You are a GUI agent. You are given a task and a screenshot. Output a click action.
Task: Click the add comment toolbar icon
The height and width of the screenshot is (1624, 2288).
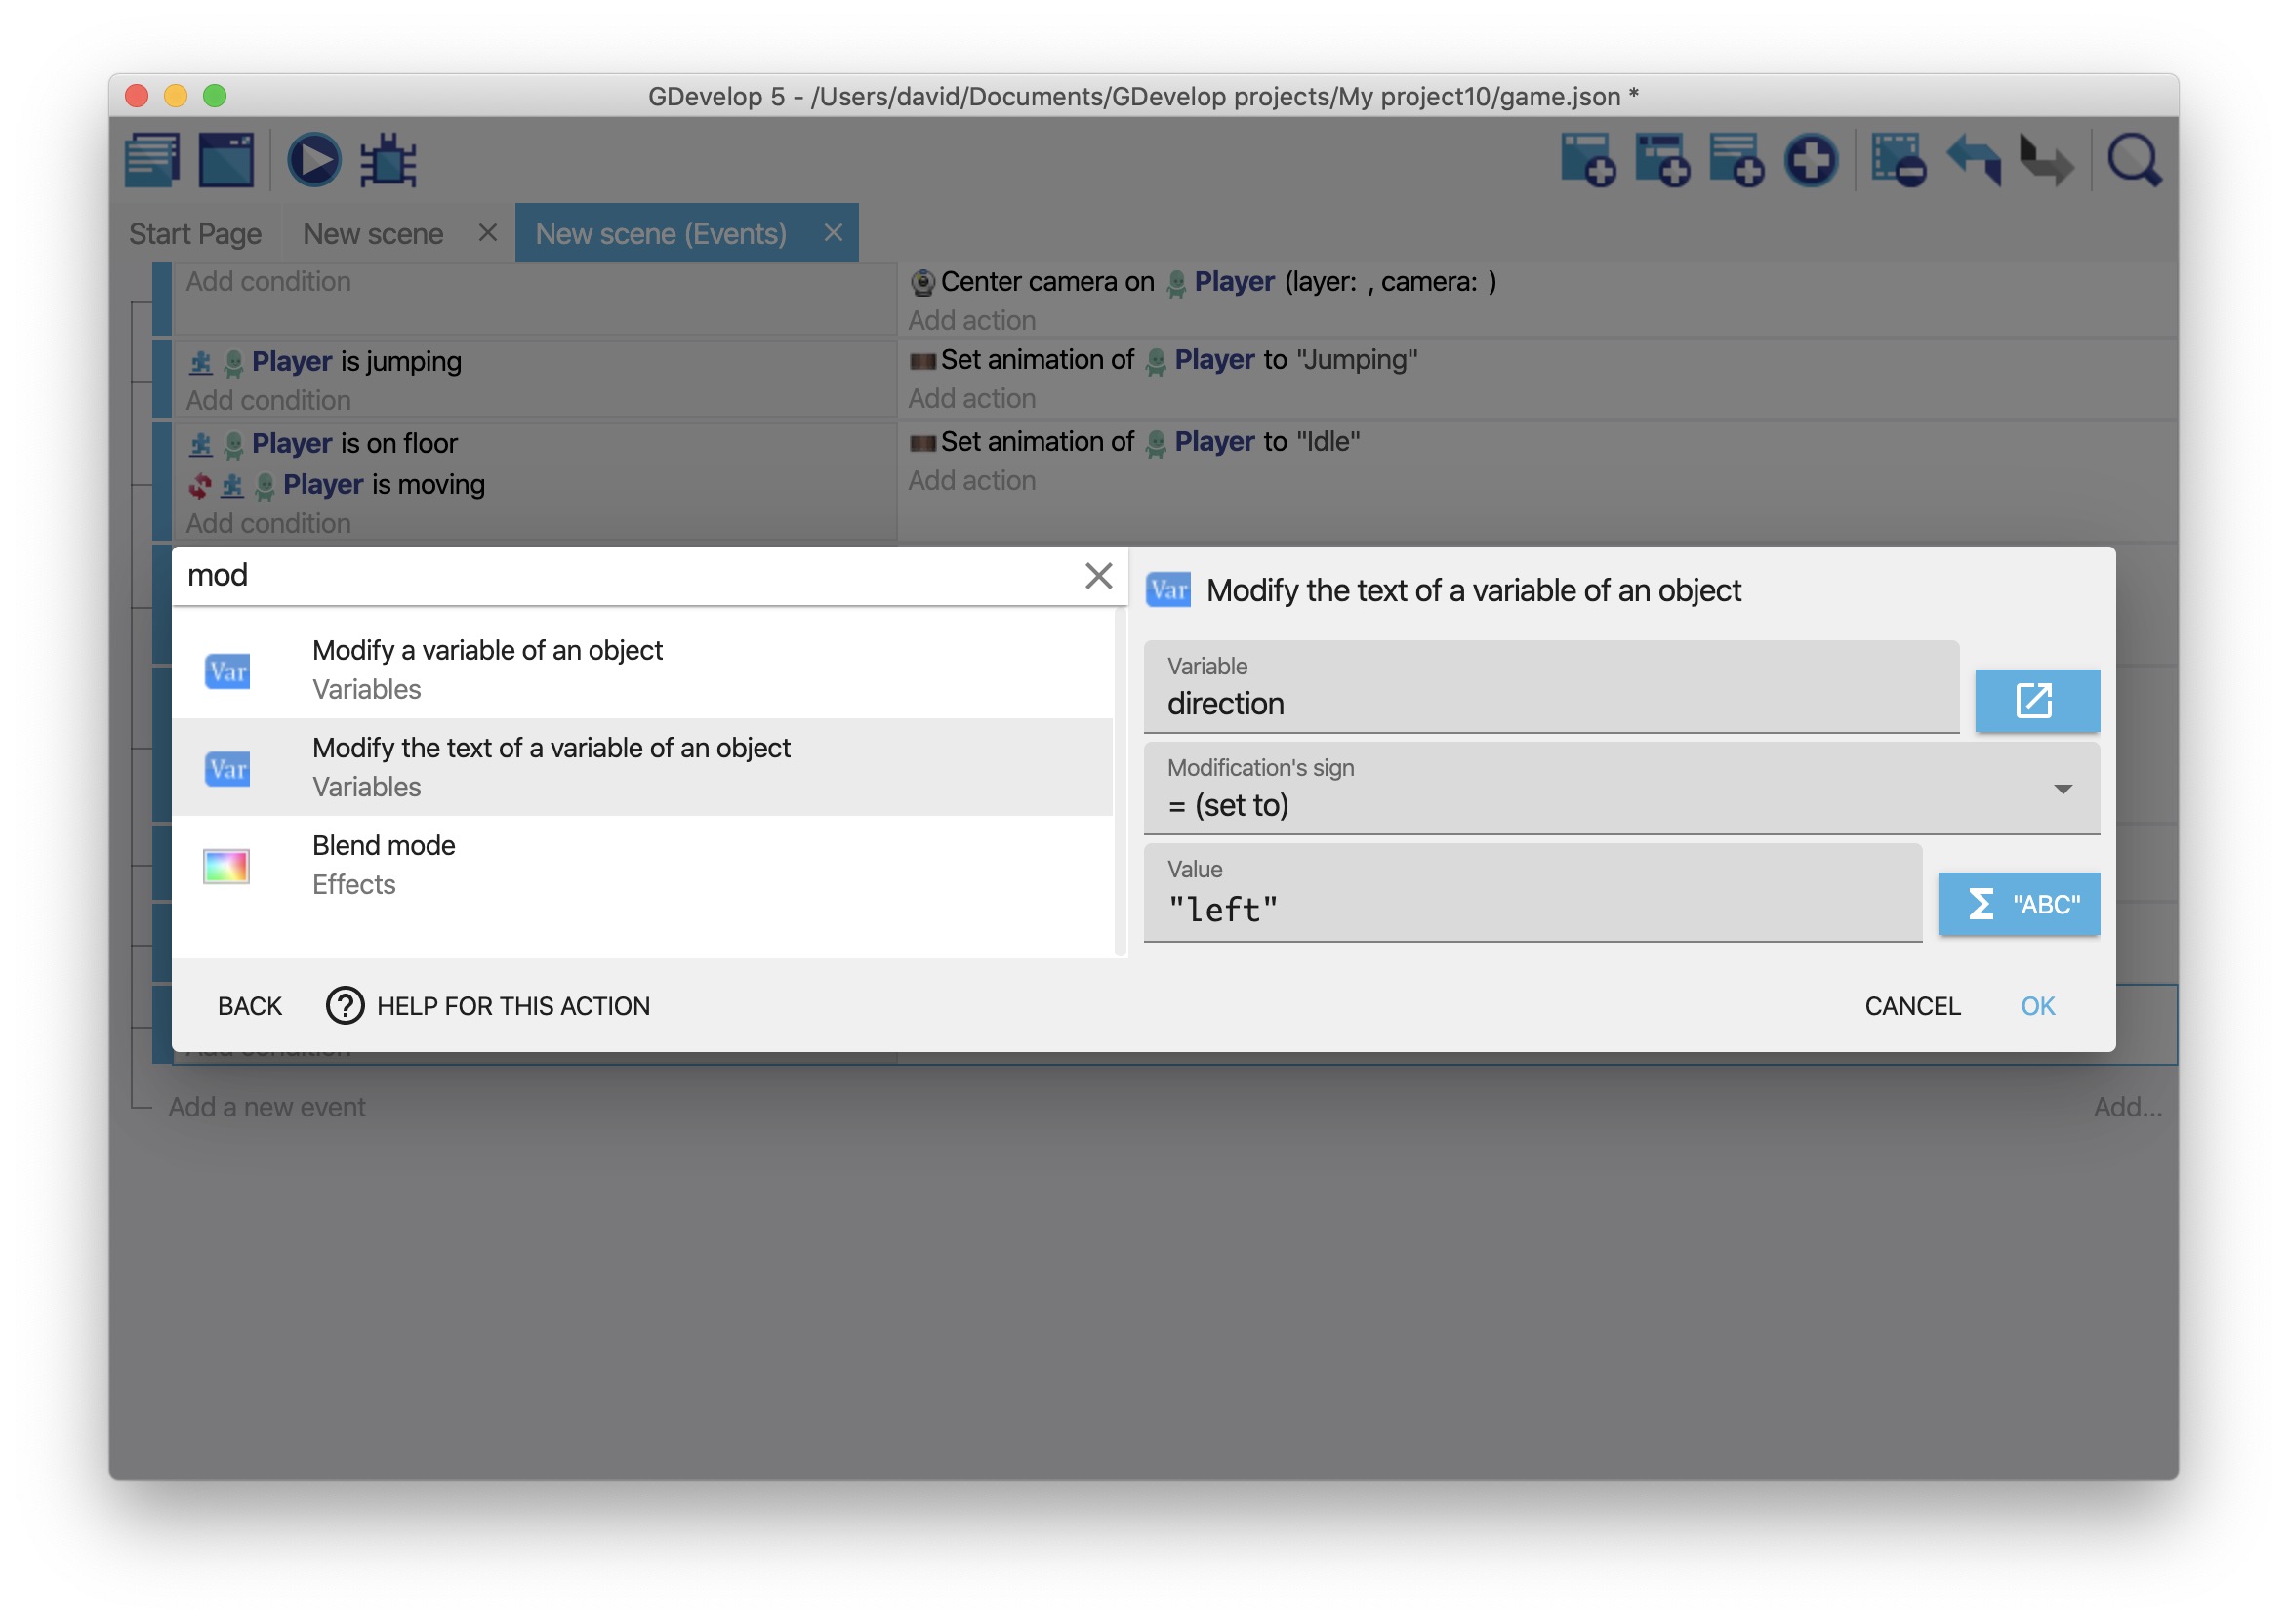pyautogui.click(x=1735, y=160)
